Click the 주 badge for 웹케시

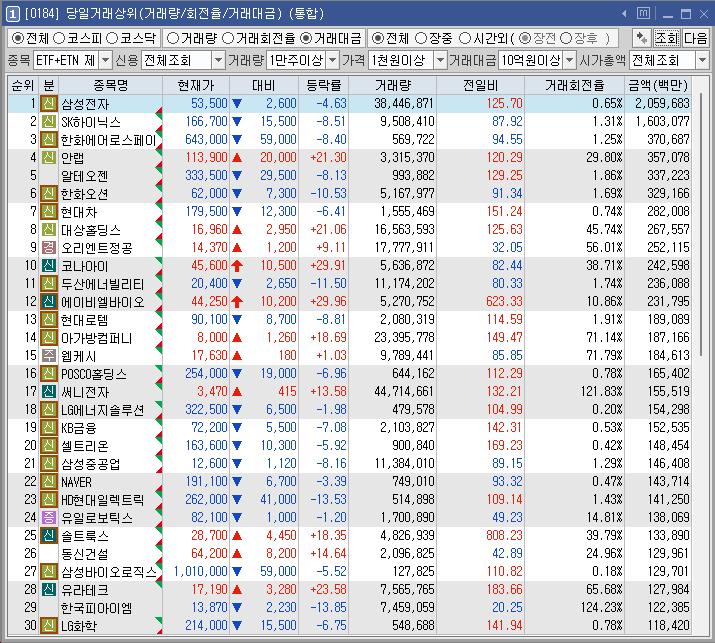48,356
